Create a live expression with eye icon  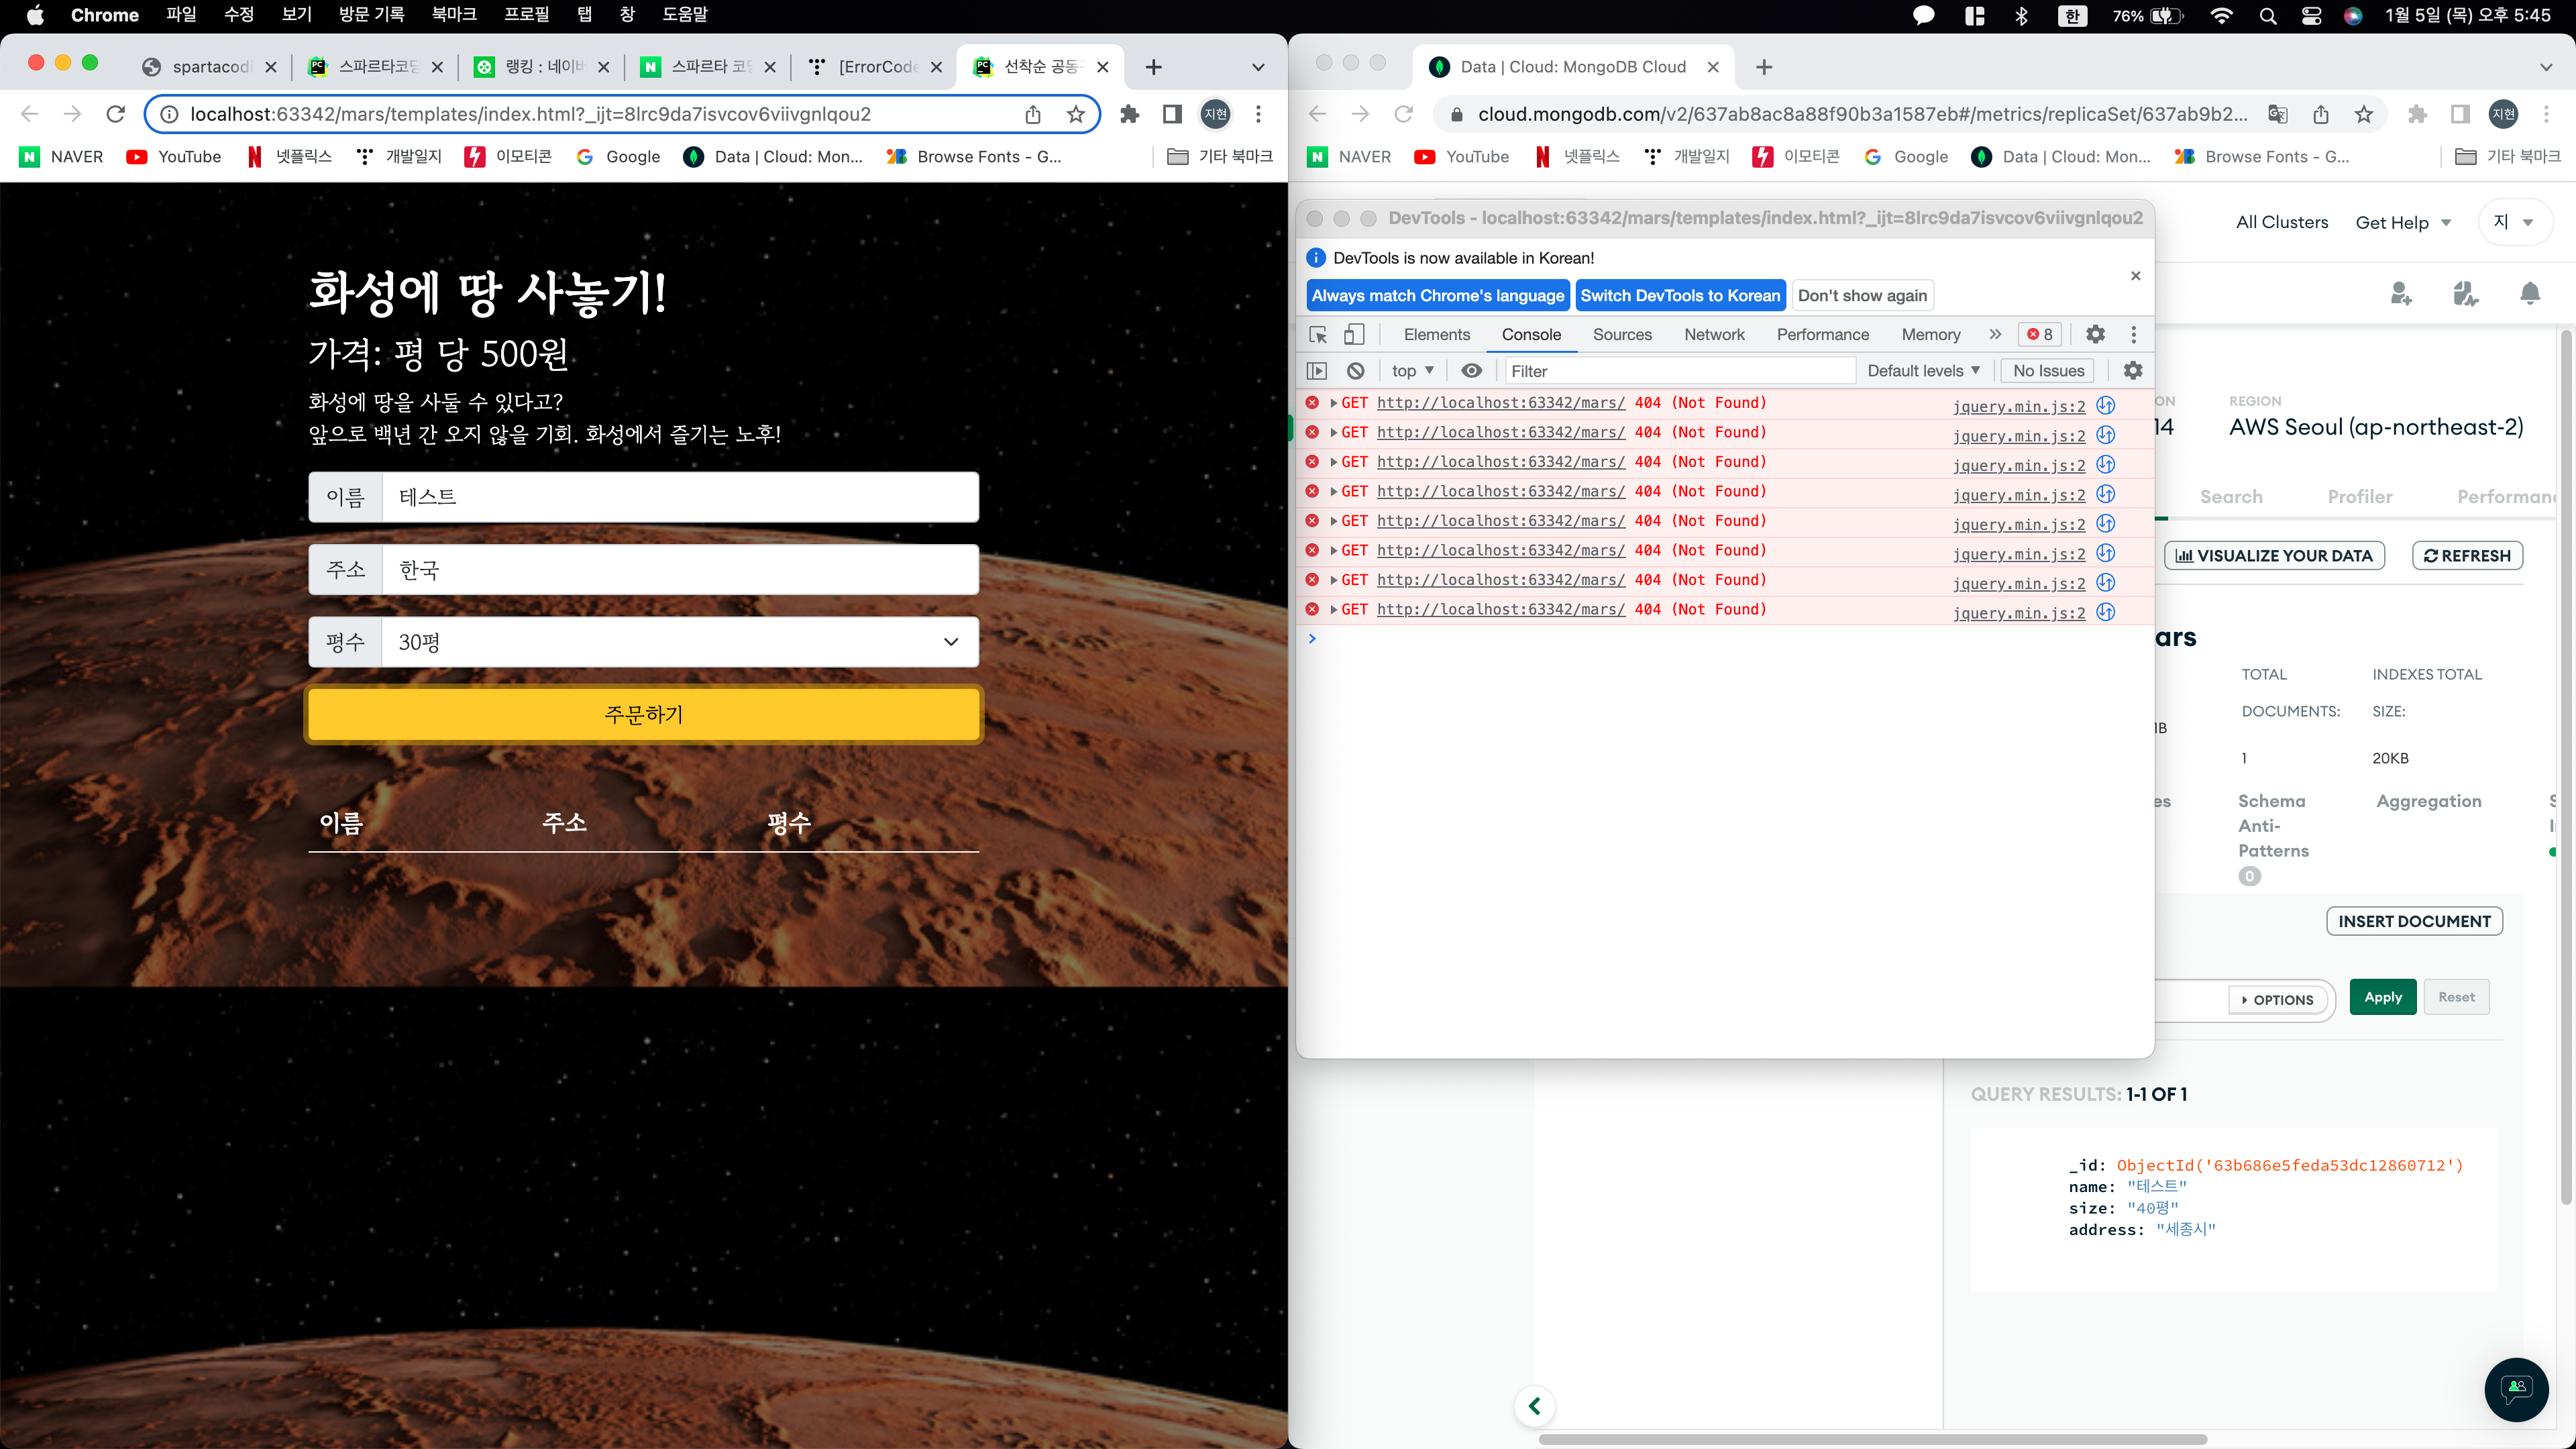[x=1471, y=371]
